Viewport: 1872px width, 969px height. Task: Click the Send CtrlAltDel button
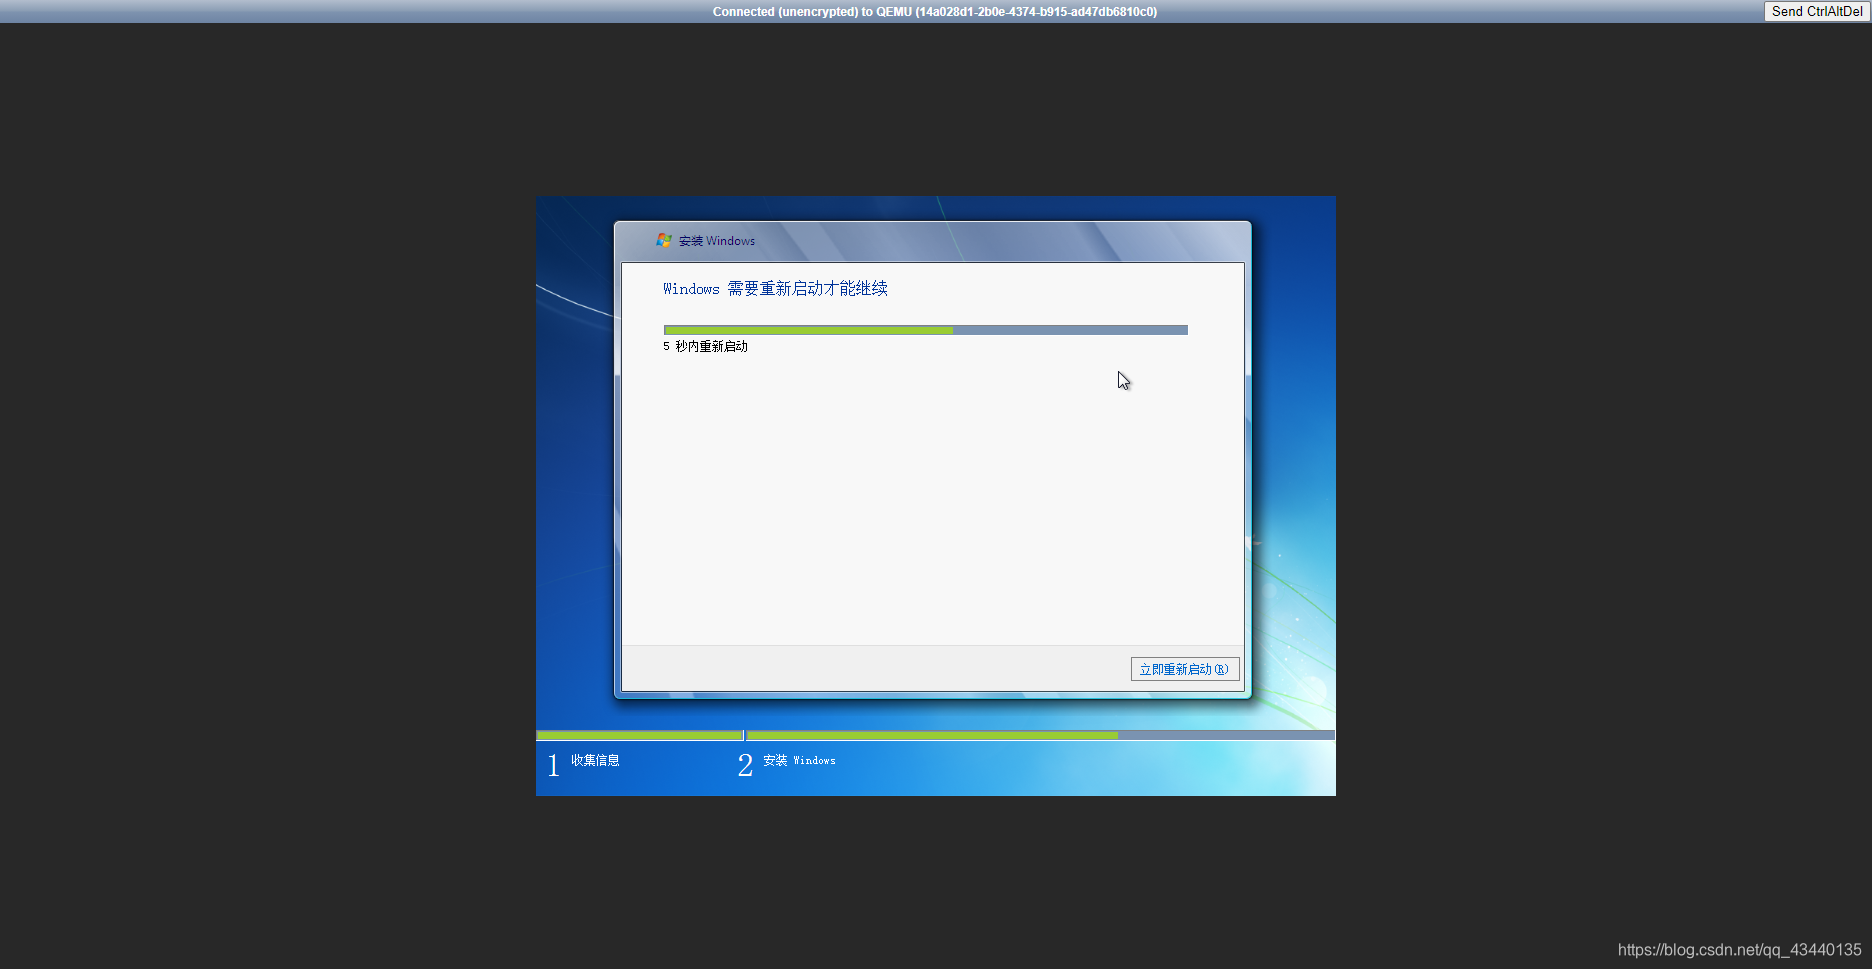click(x=1817, y=11)
